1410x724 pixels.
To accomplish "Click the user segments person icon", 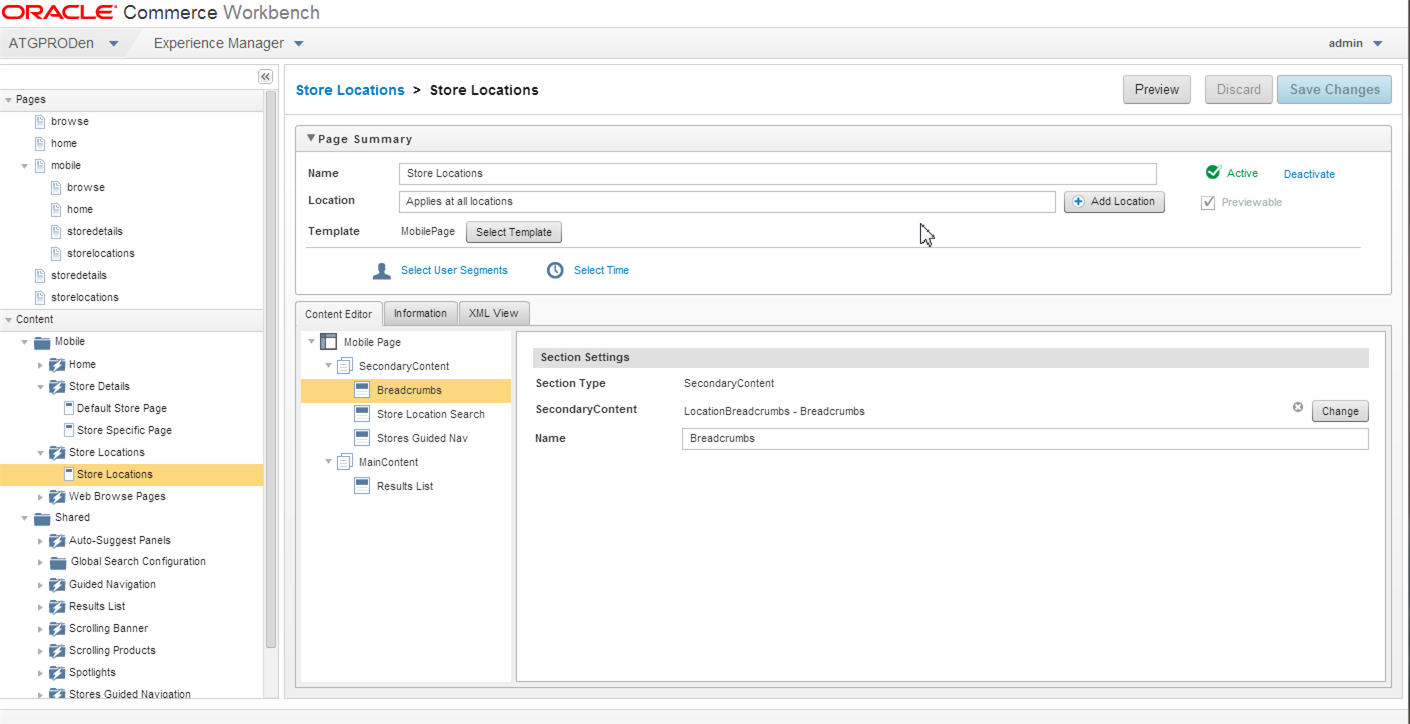I will pos(381,270).
